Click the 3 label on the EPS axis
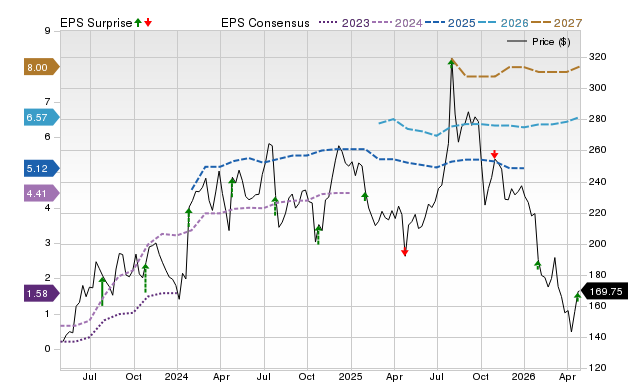 [47, 243]
